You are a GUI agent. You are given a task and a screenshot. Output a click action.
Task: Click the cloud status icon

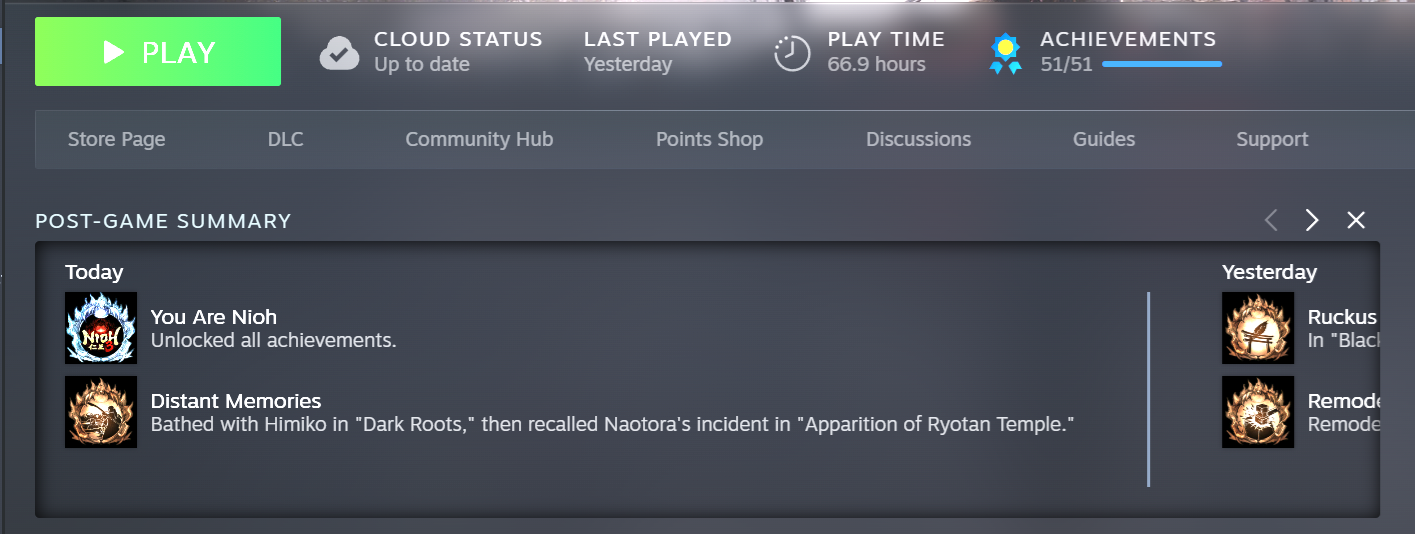339,53
